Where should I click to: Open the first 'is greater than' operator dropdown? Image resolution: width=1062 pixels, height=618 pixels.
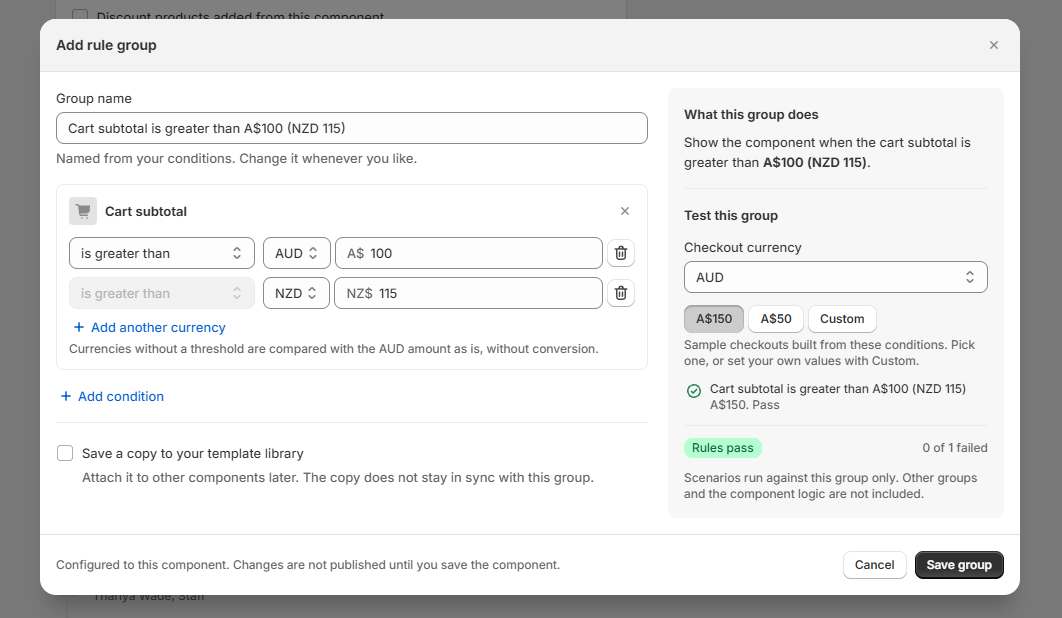(x=162, y=253)
